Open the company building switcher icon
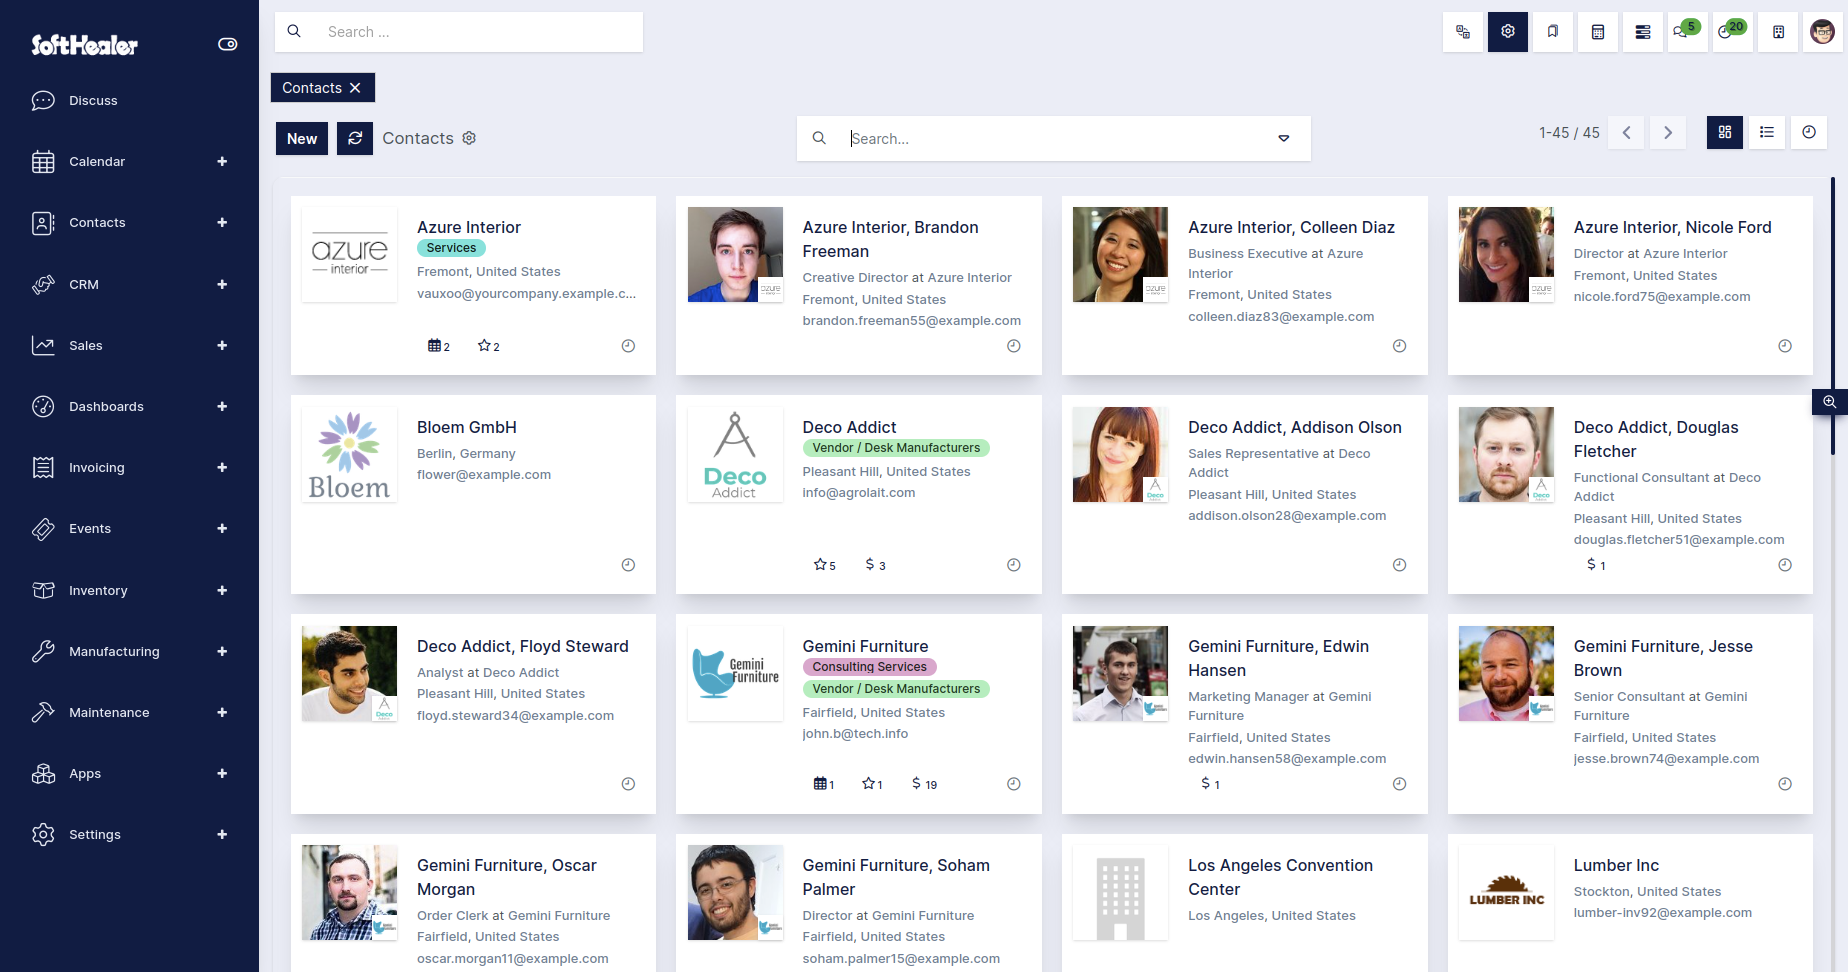This screenshot has height=972, width=1848. [x=1778, y=32]
